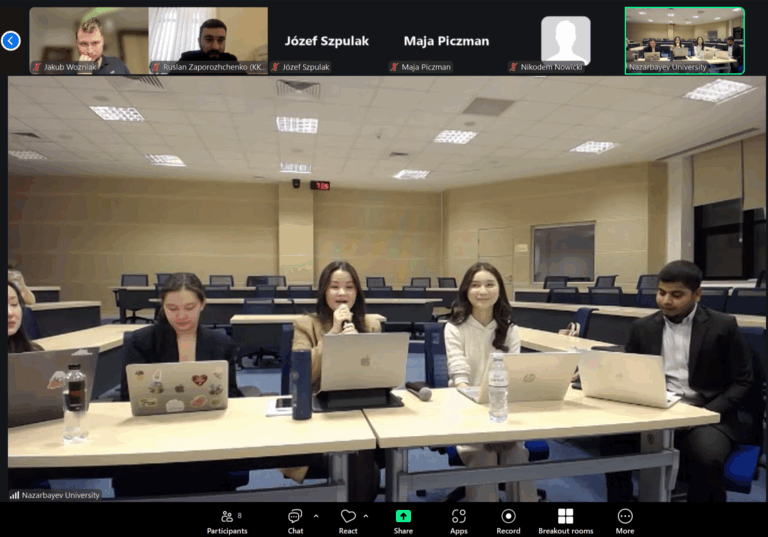The width and height of the screenshot is (768, 537).
Task: Click the muted mic icon beside Maja Piczman
Action: point(395,67)
